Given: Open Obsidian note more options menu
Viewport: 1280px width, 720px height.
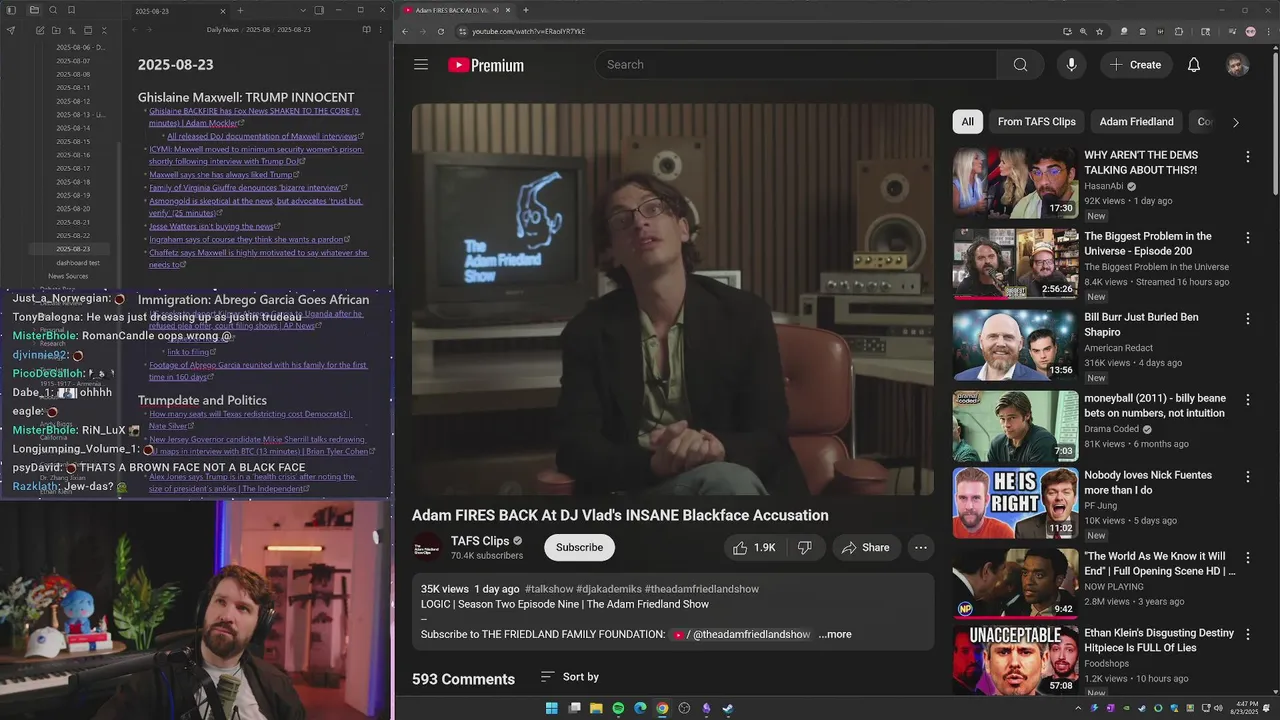Looking at the screenshot, I should click(382, 30).
